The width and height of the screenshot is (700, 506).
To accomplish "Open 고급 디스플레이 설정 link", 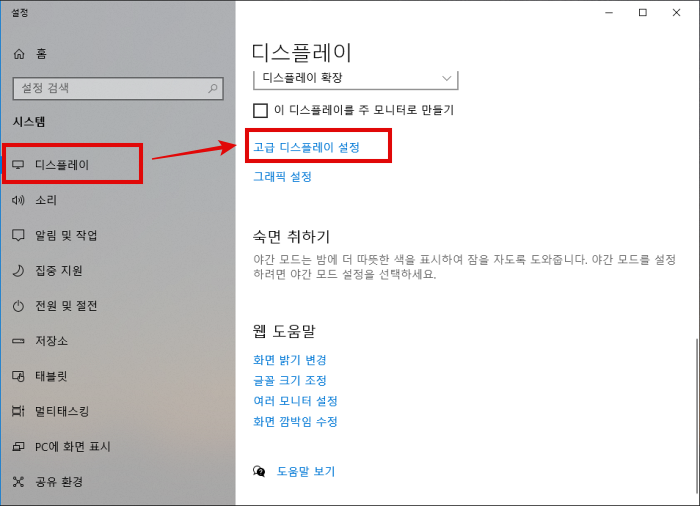I will pos(307,147).
